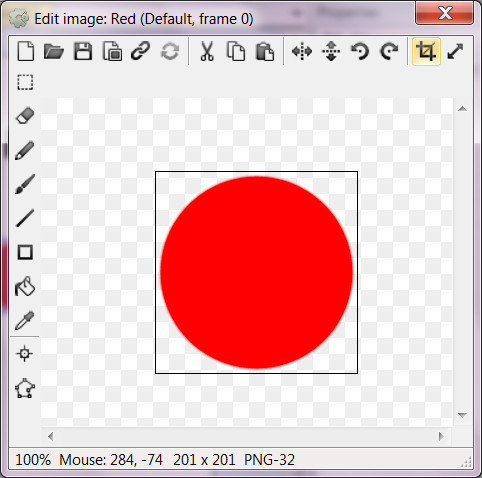The image size is (482, 478).
Task: Use the Color picker eyedropper tool
Action: (x=25, y=320)
